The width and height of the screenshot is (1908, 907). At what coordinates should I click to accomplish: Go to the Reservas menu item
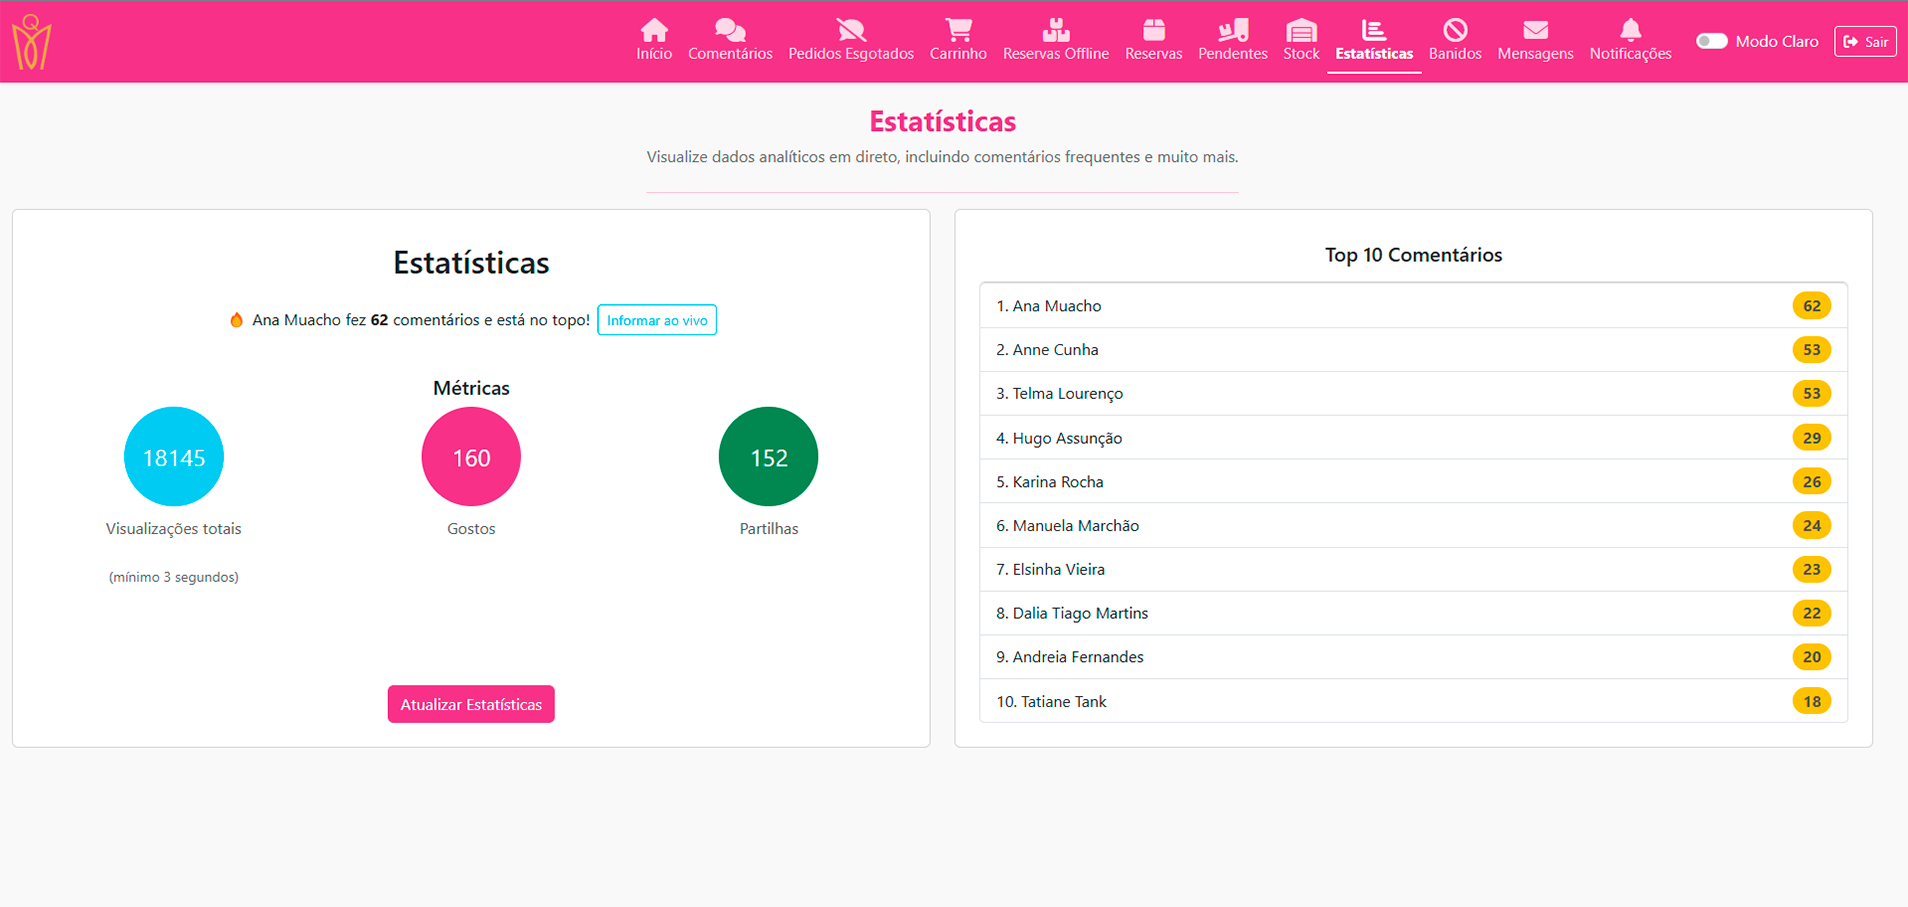1153,42
